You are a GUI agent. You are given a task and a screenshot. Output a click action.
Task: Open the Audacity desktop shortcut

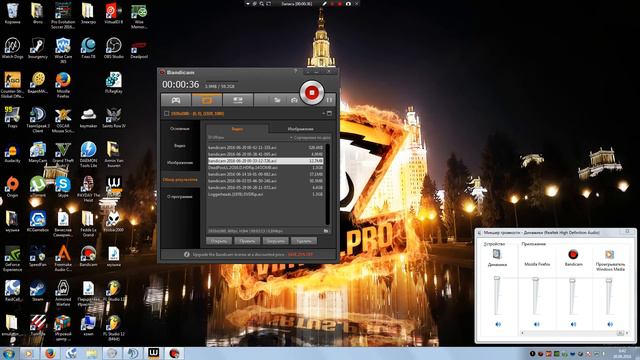12,152
